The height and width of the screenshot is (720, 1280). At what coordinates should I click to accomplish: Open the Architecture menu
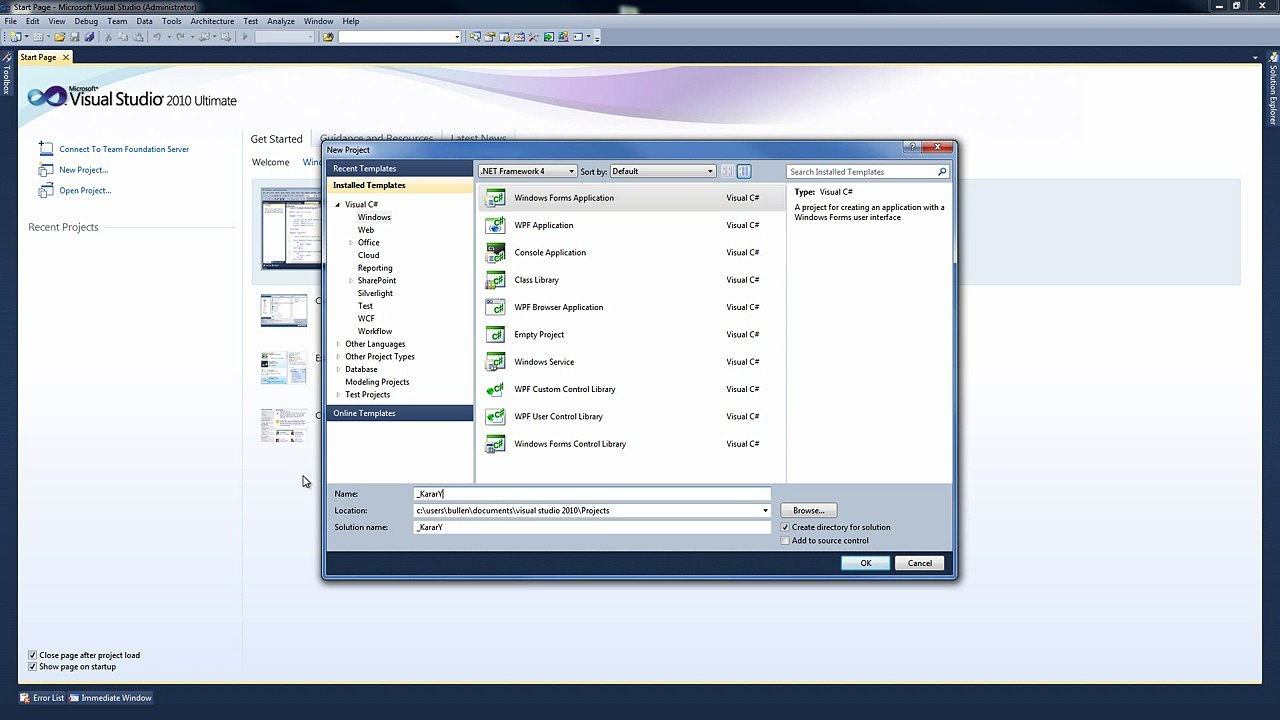(x=212, y=21)
